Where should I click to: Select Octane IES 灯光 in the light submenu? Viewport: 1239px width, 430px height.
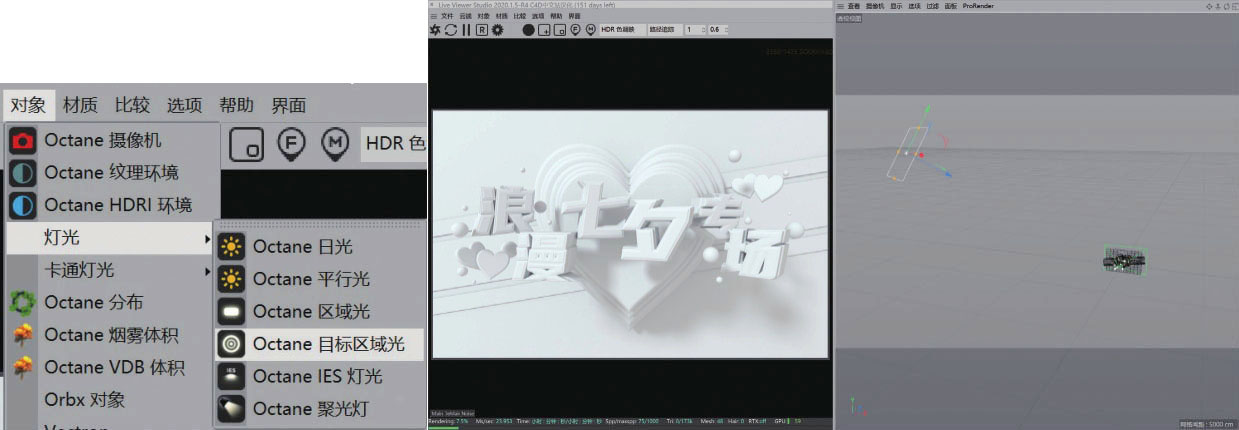[320, 376]
